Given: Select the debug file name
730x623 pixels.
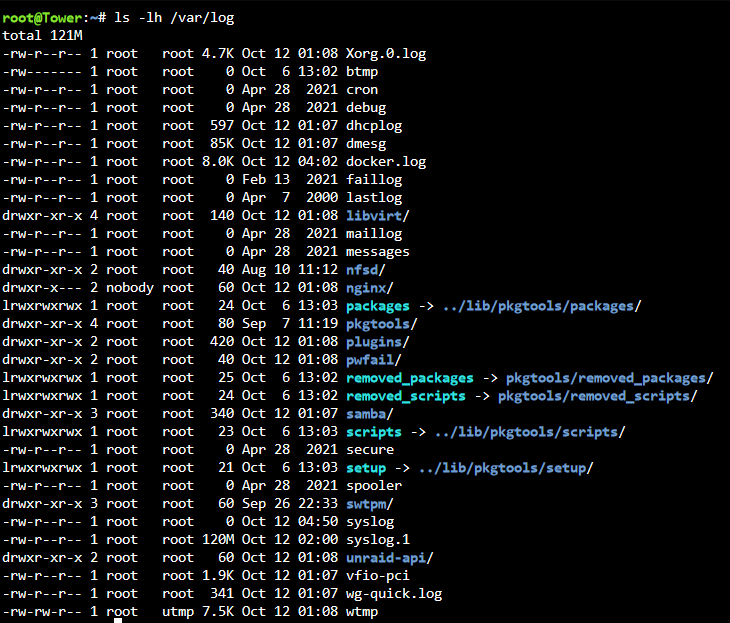Looking at the screenshot, I should 365,108.
